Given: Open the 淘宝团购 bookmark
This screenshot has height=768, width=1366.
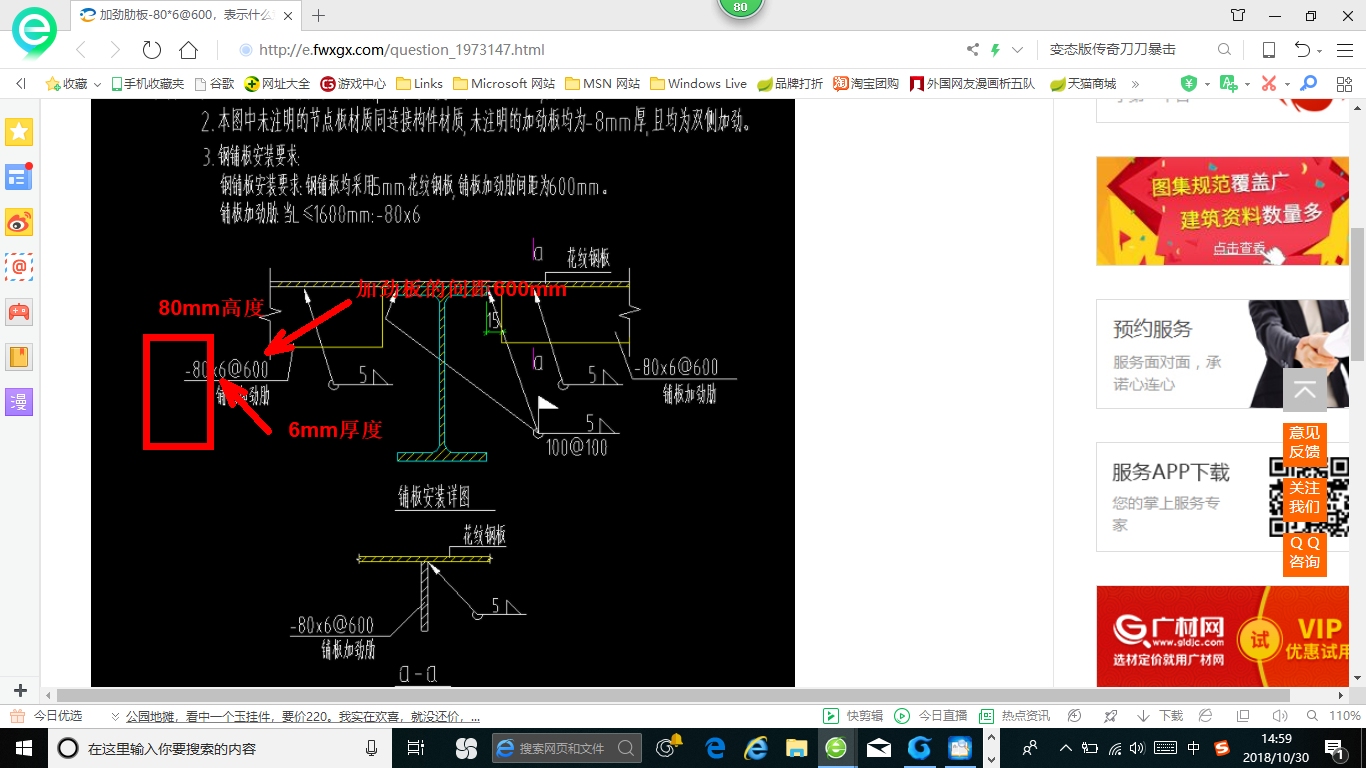Looking at the screenshot, I should click(x=866, y=84).
